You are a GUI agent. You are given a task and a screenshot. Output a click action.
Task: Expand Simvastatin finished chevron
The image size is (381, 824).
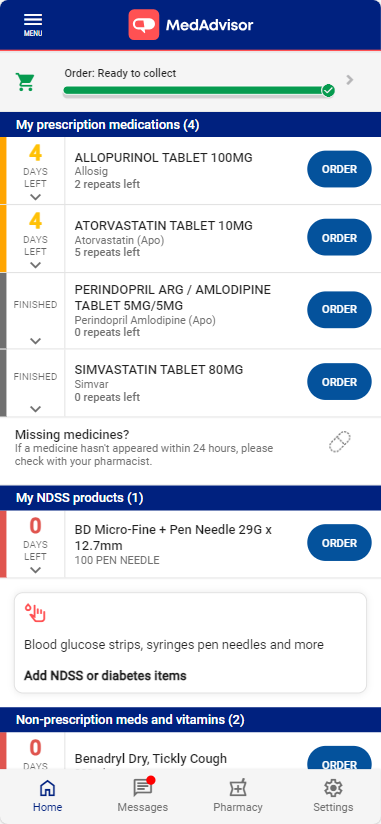35,408
